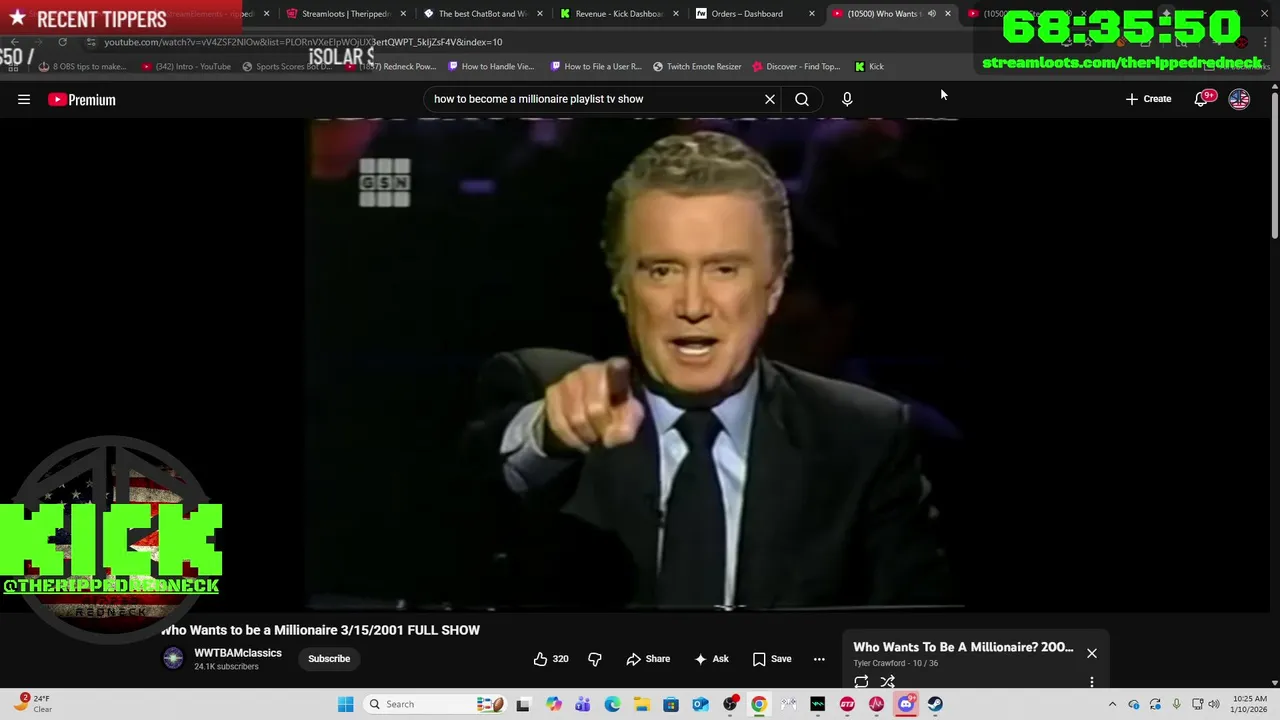The height and width of the screenshot is (720, 1280).
Task: Ask about this video with Ask
Action: [711, 659]
